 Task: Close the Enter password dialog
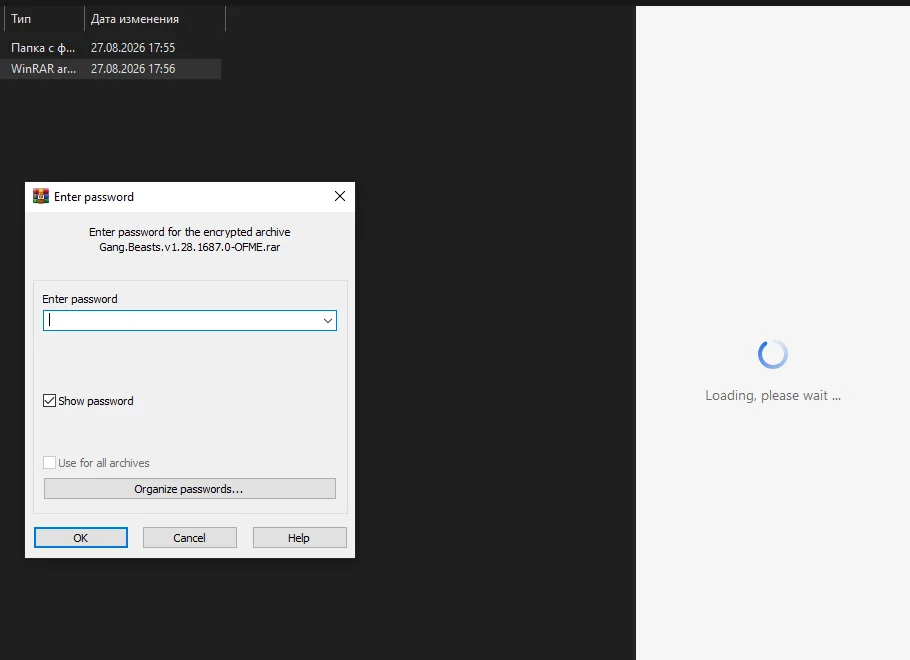click(340, 196)
